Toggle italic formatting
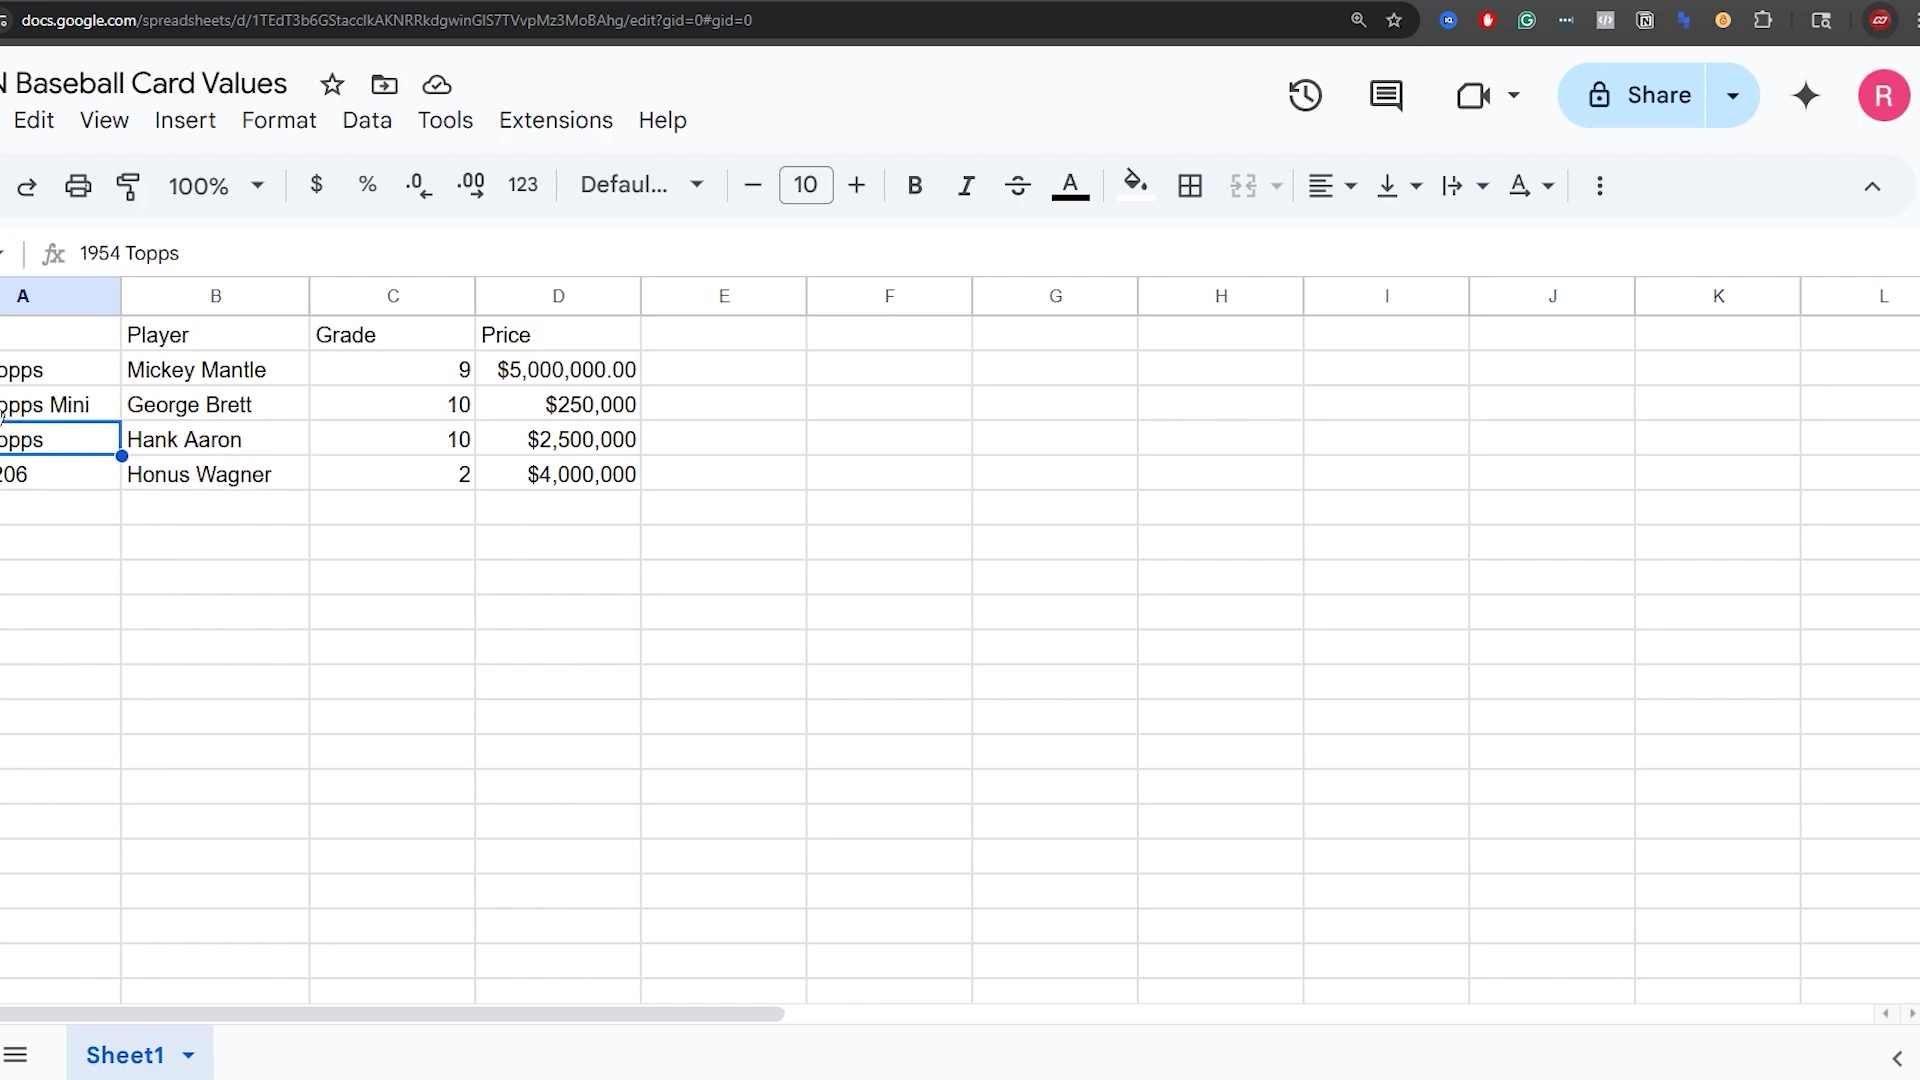Viewport: 1920px width, 1080px height. click(x=966, y=186)
